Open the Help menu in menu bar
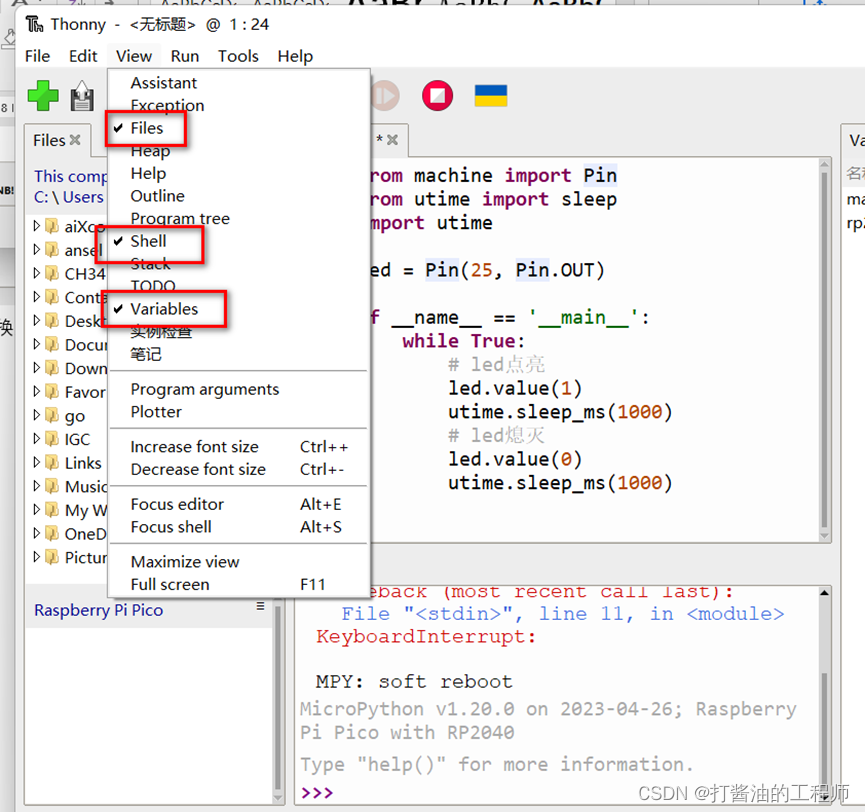 tap(295, 56)
